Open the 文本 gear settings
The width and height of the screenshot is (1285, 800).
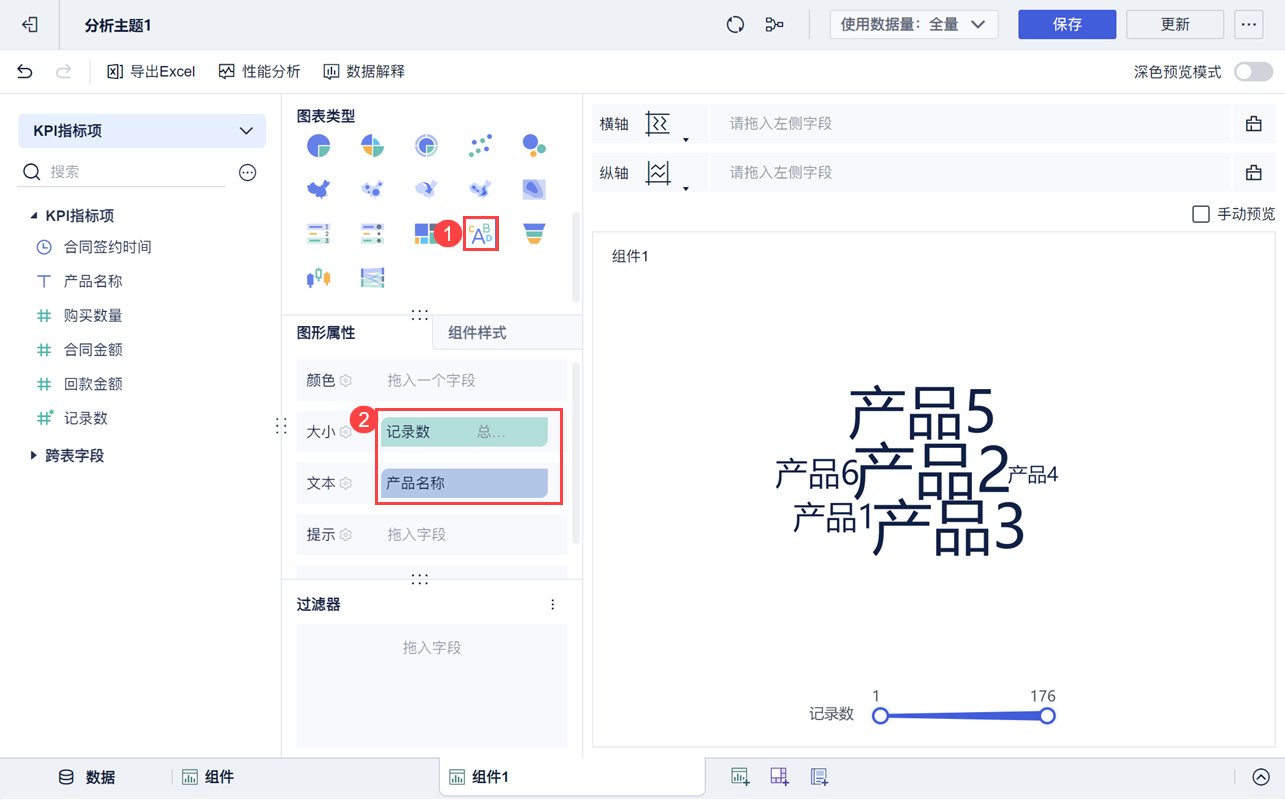pos(346,483)
